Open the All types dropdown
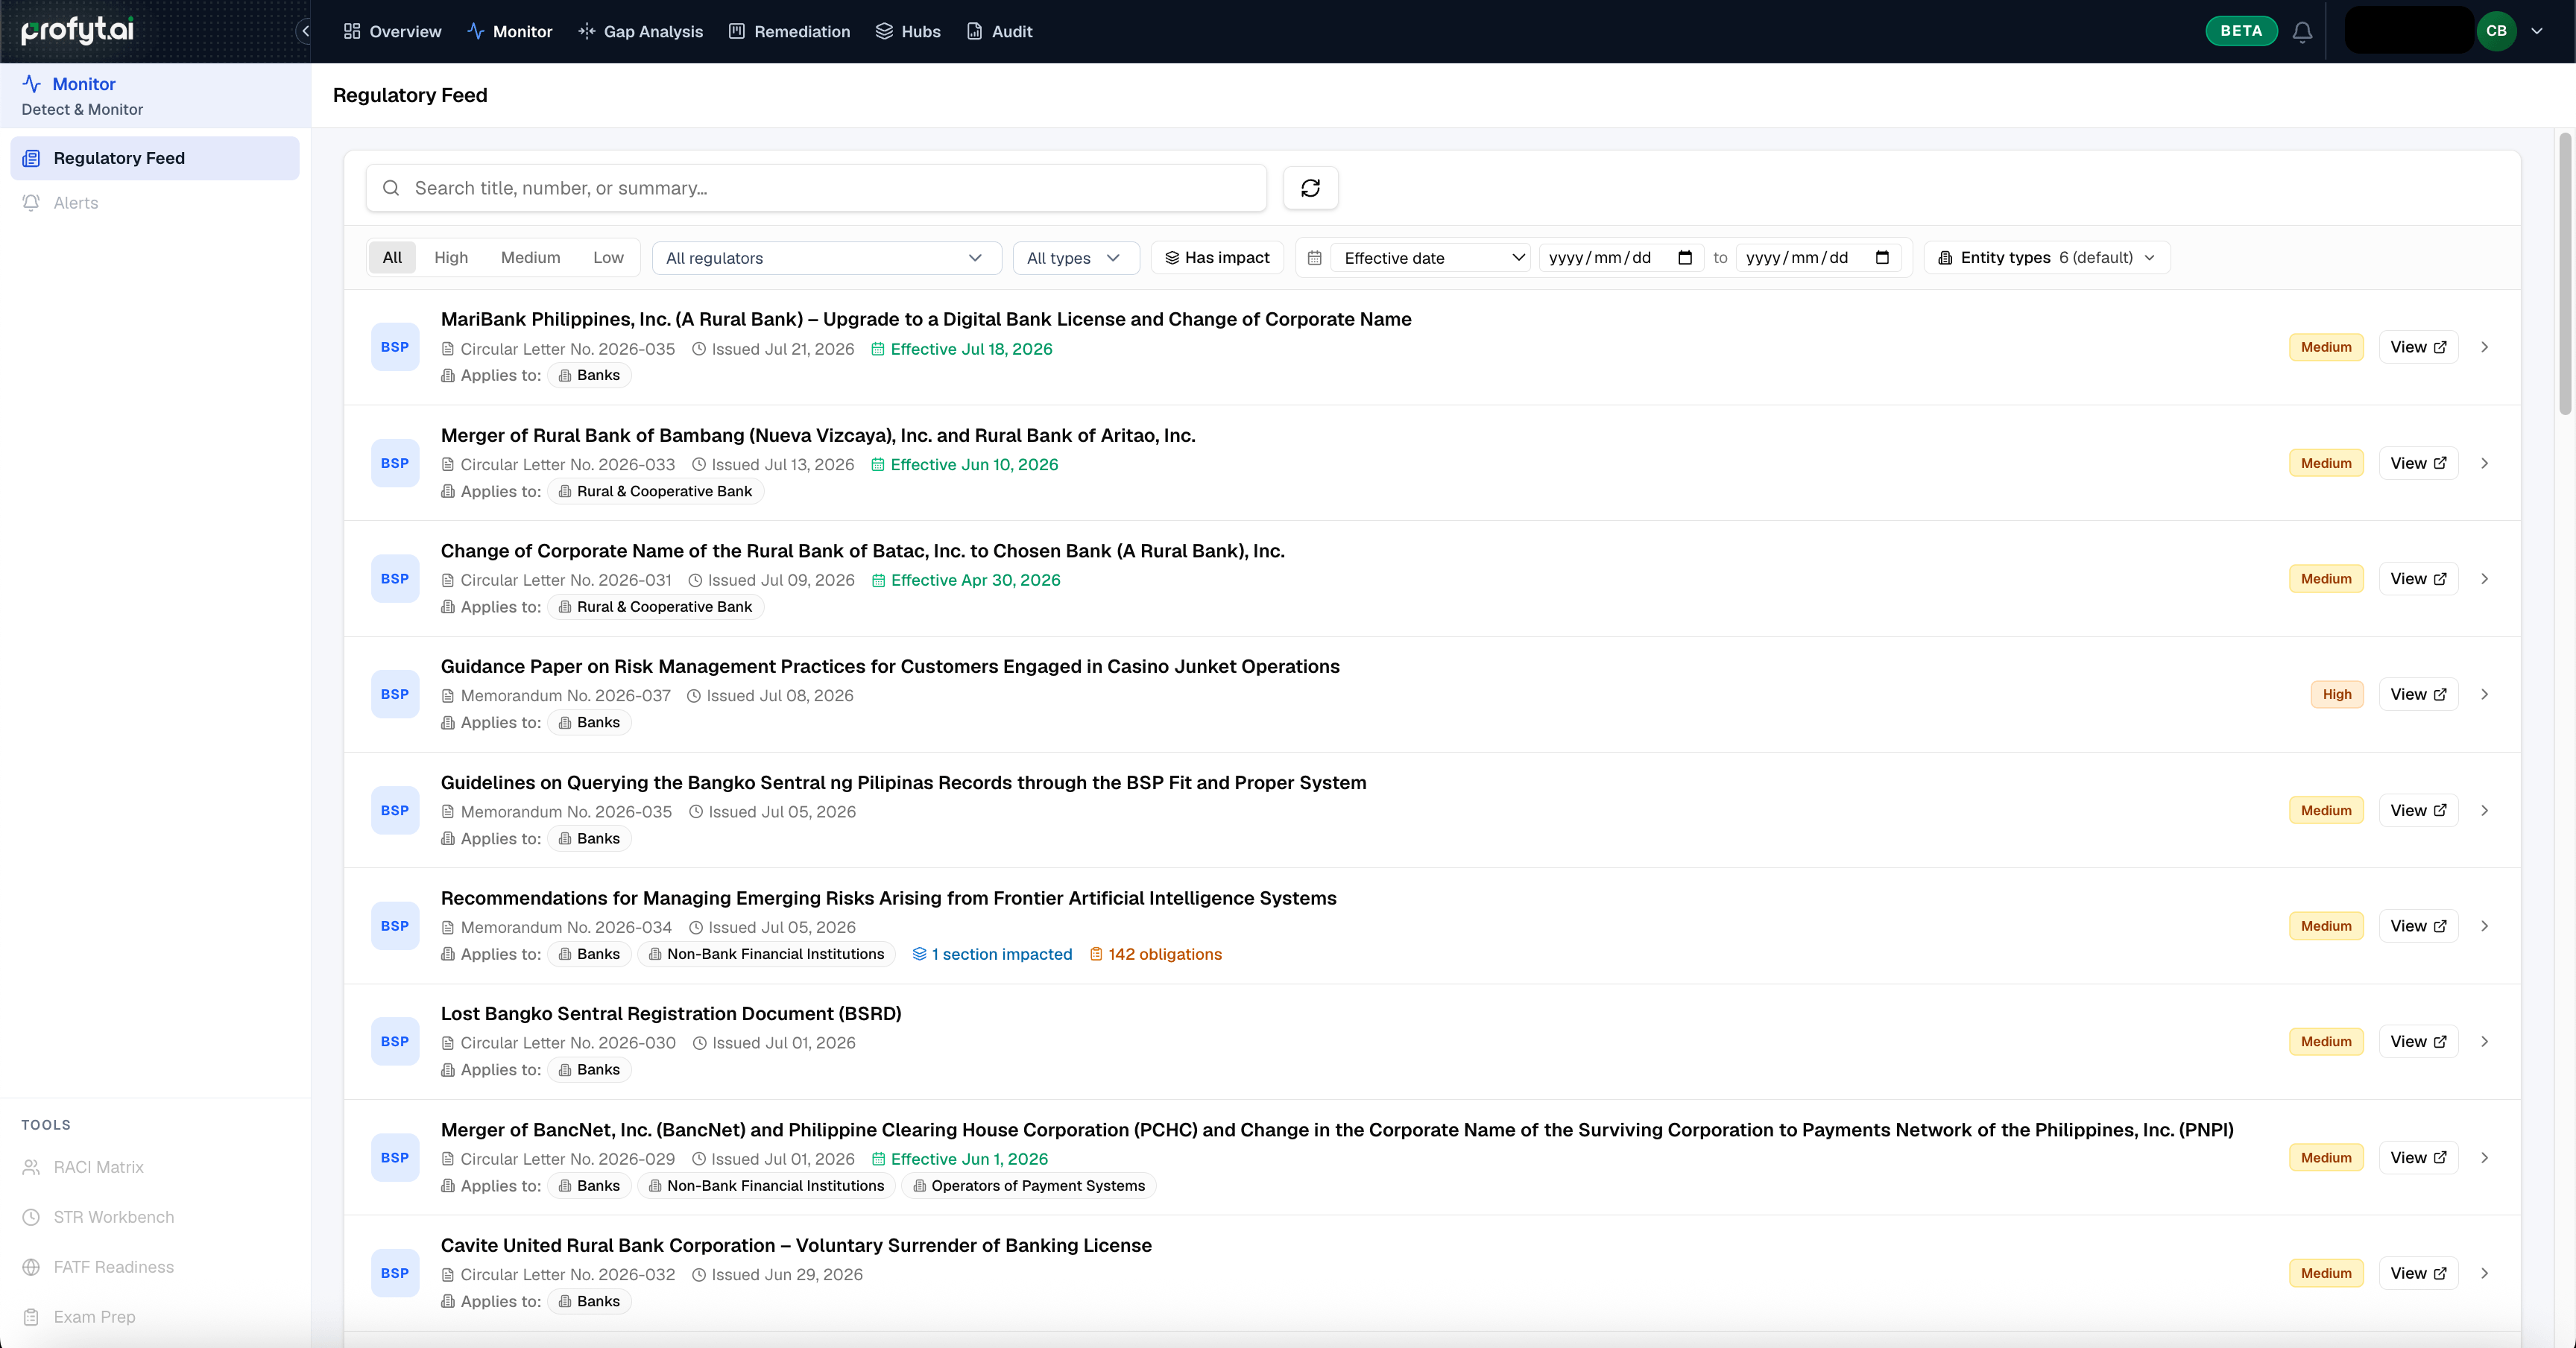Image resolution: width=2576 pixels, height=1348 pixels. pyautogui.click(x=1075, y=258)
